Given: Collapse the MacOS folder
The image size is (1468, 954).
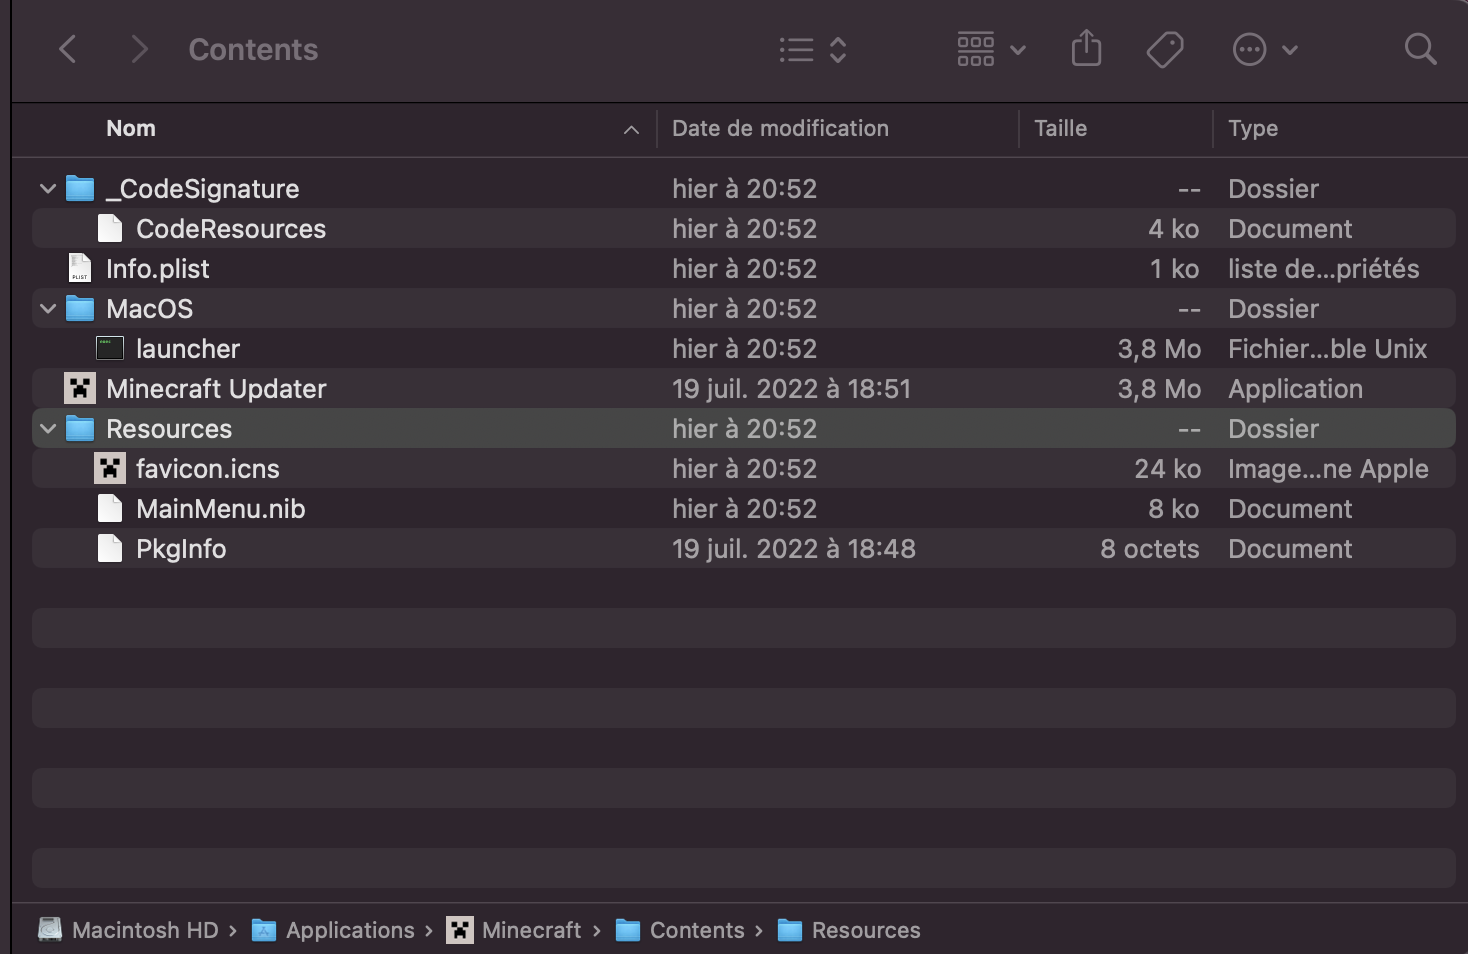Looking at the screenshot, I should tap(47, 308).
